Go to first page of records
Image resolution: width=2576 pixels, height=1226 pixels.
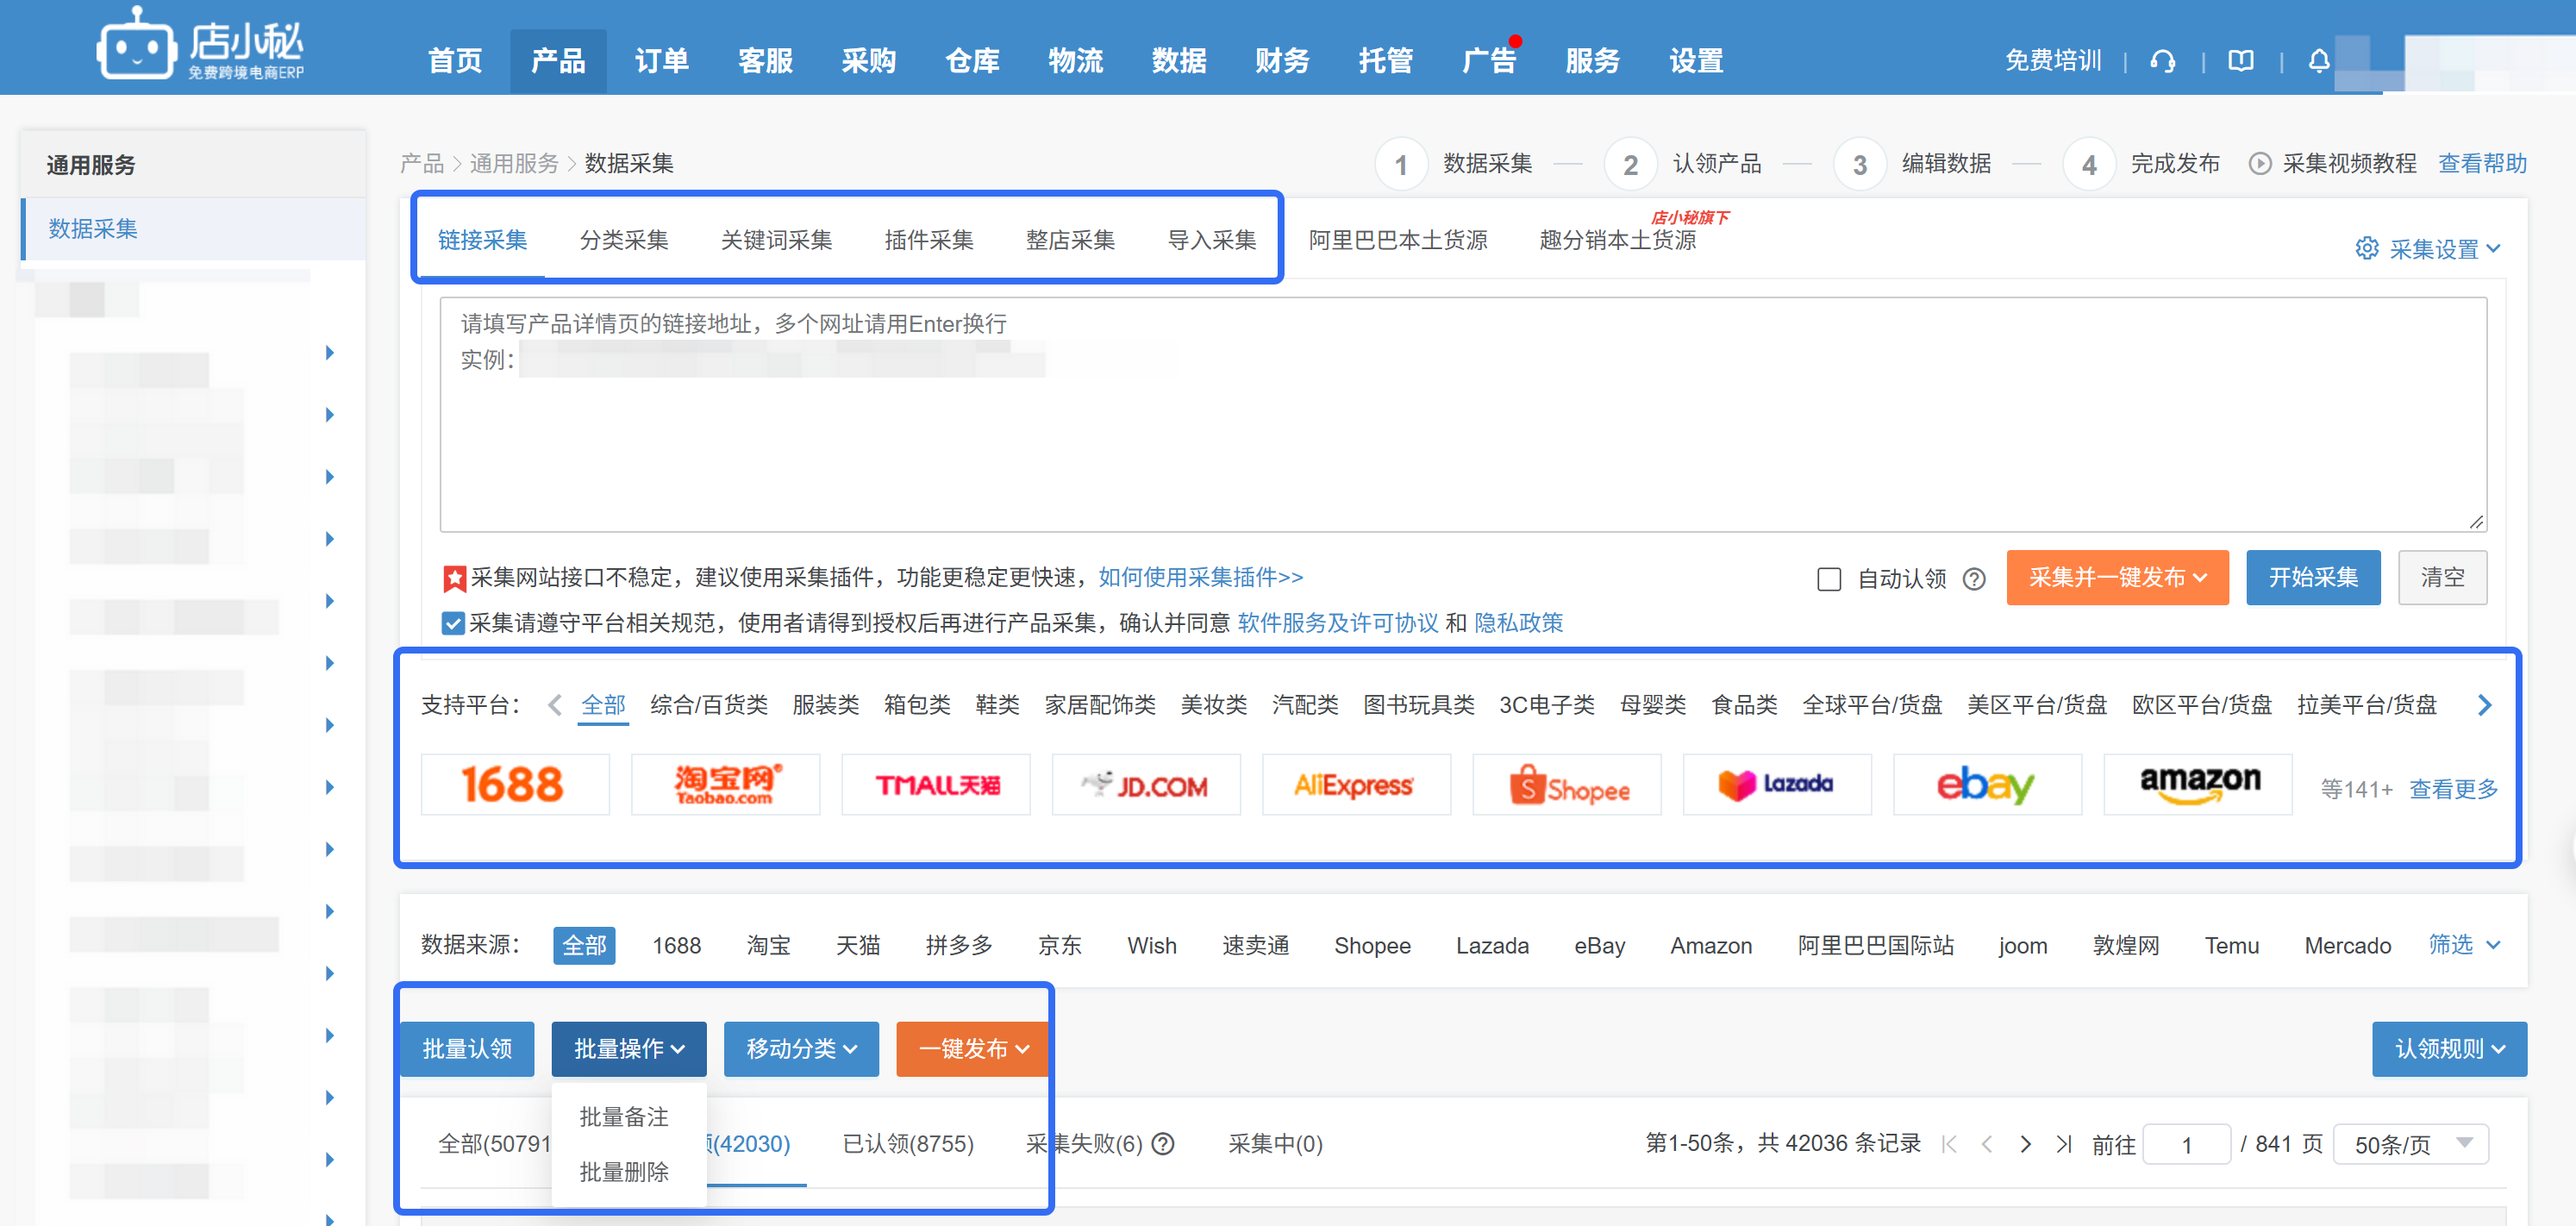click(x=1948, y=1144)
